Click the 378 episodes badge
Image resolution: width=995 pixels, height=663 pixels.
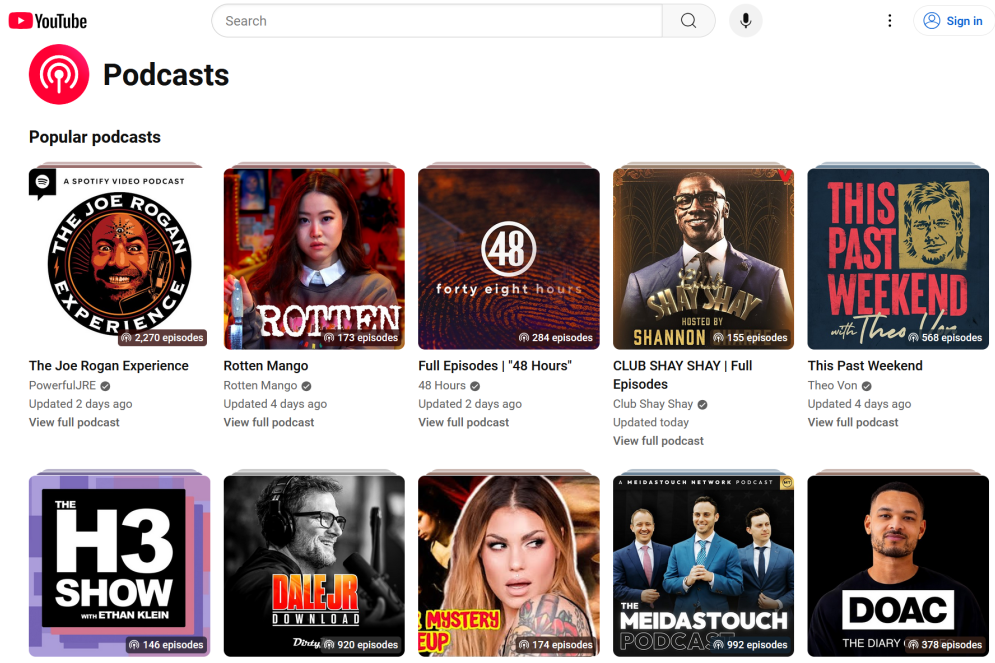pyautogui.click(x=946, y=645)
